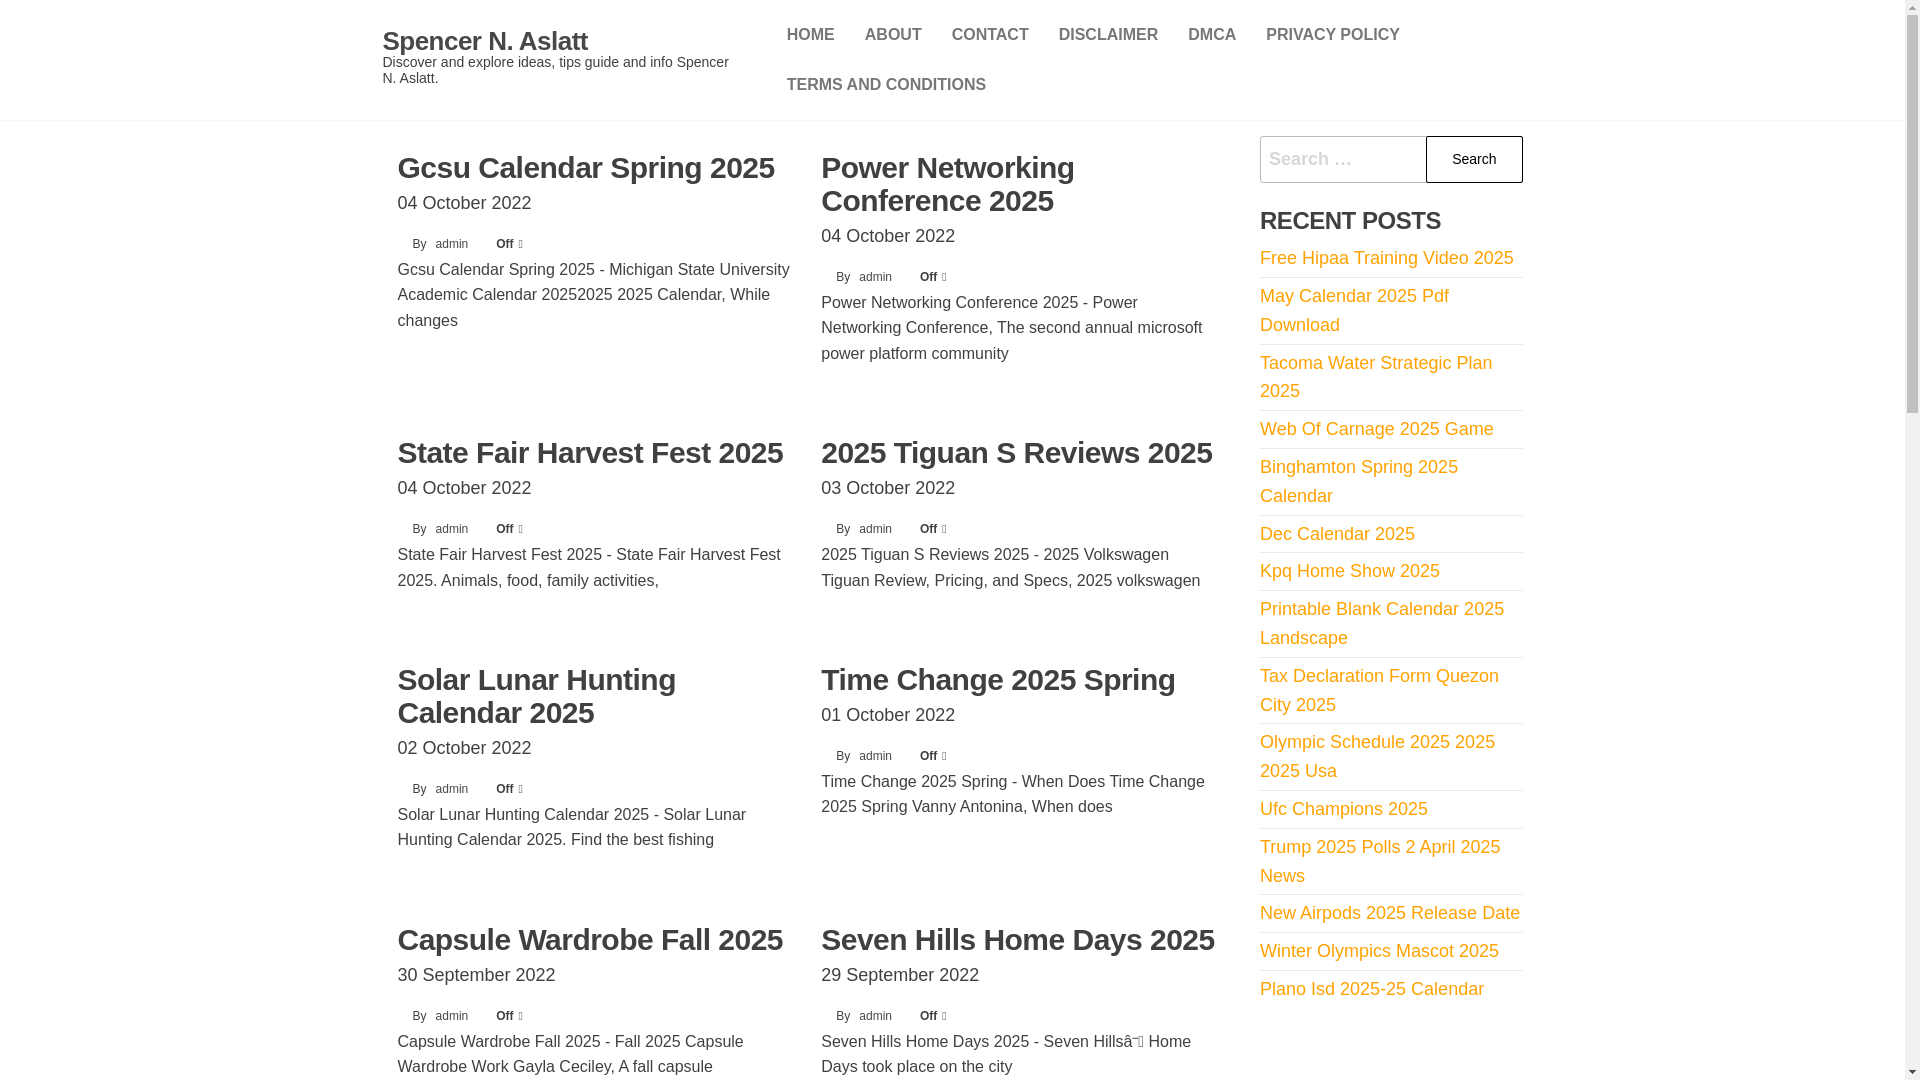Image resolution: width=1920 pixels, height=1080 pixels.
Task: Open Binghamton Spring 2025 Calendar
Action: [1359, 481]
